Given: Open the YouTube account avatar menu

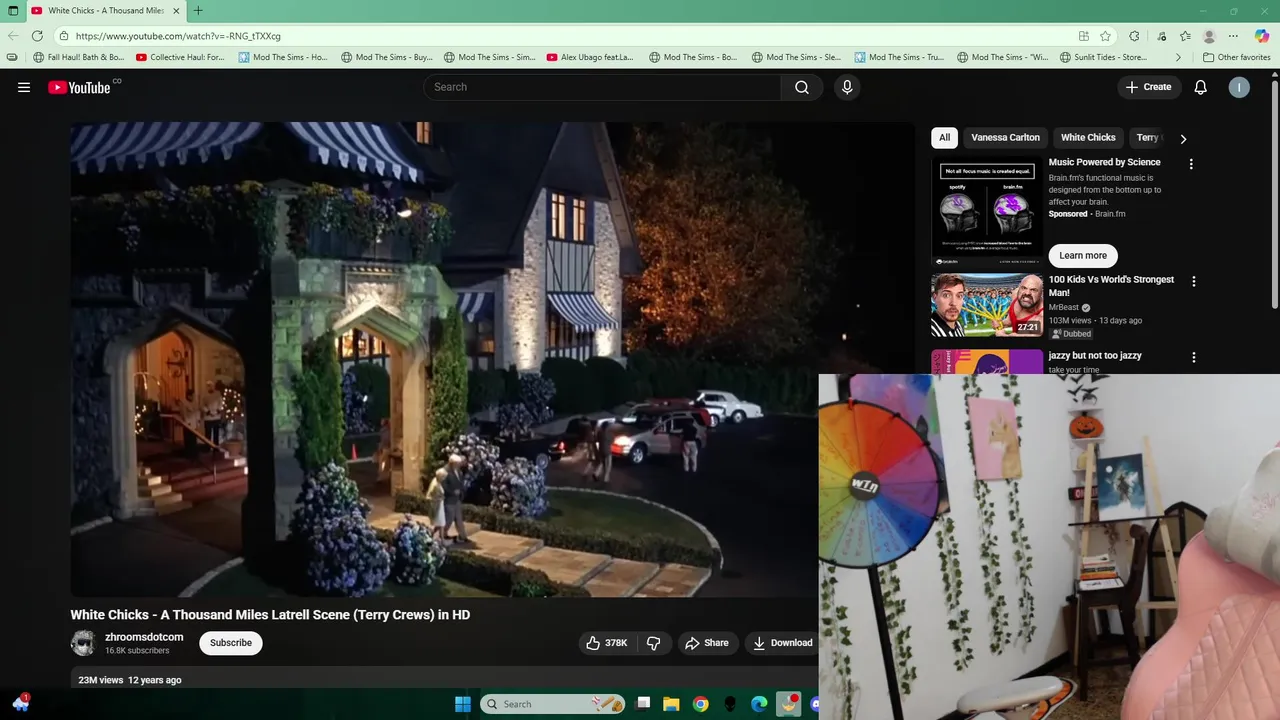Looking at the screenshot, I should click(x=1239, y=87).
